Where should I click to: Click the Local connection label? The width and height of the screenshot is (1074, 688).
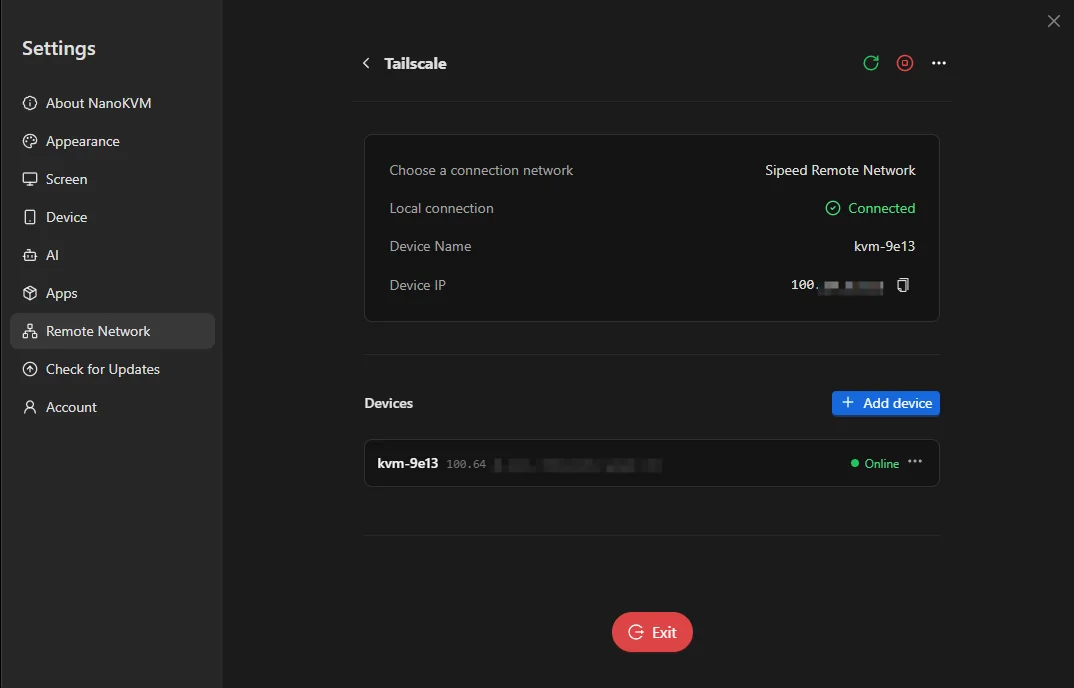click(x=441, y=208)
